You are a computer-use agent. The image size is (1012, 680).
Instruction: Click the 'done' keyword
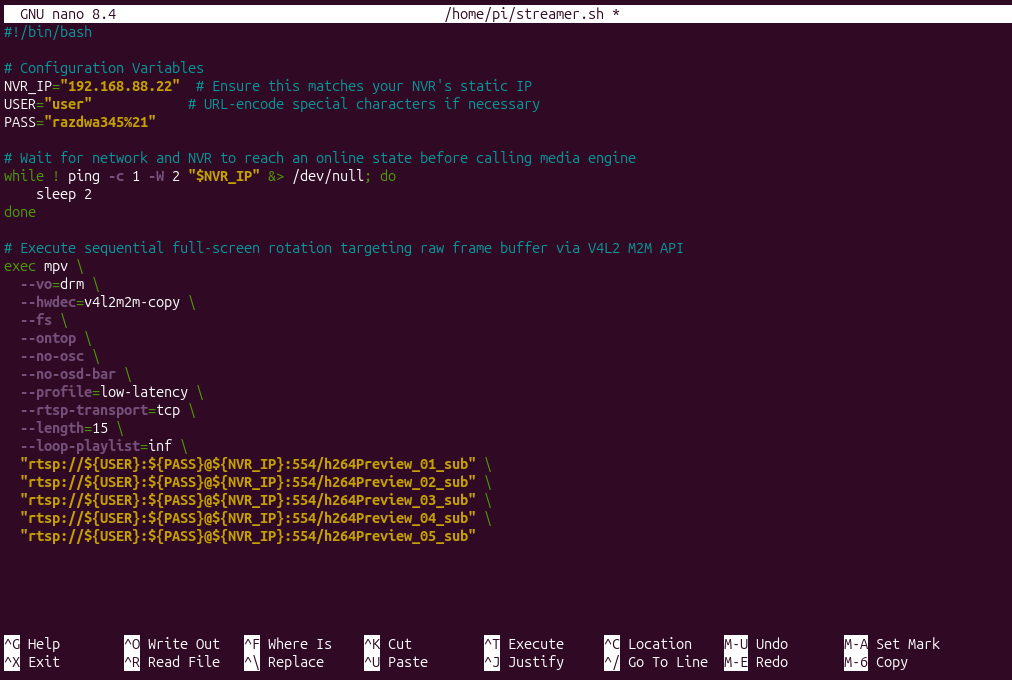pyautogui.click(x=20, y=212)
